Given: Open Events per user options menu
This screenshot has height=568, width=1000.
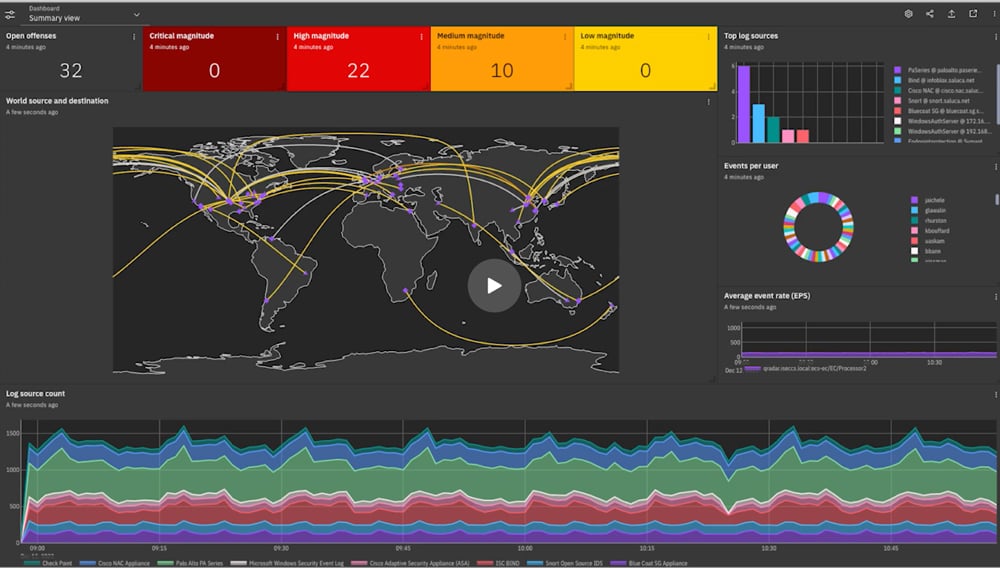Looking at the screenshot, I should point(996,166).
